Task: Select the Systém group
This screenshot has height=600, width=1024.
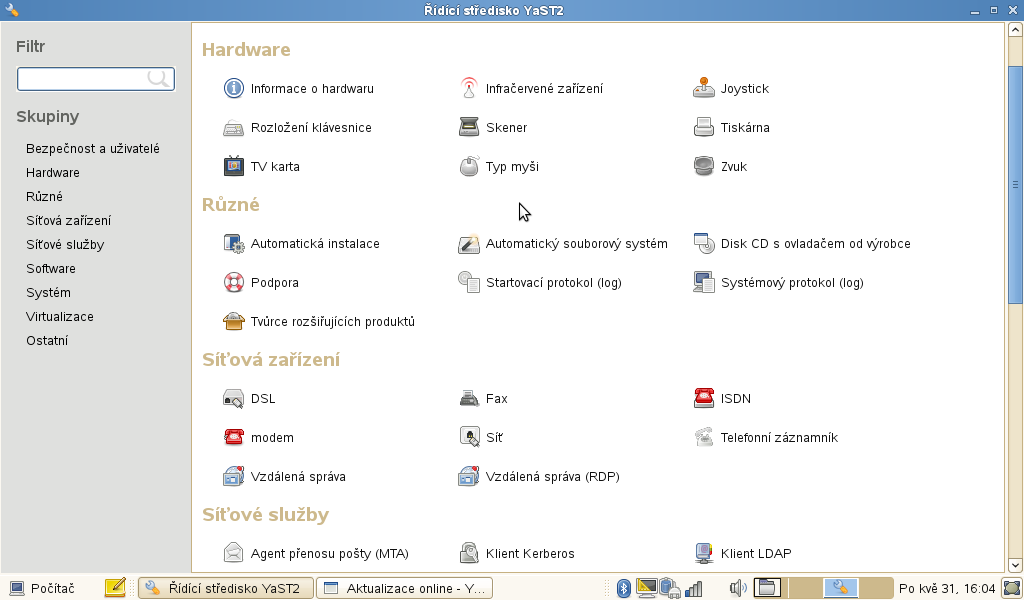Action: click(x=48, y=292)
